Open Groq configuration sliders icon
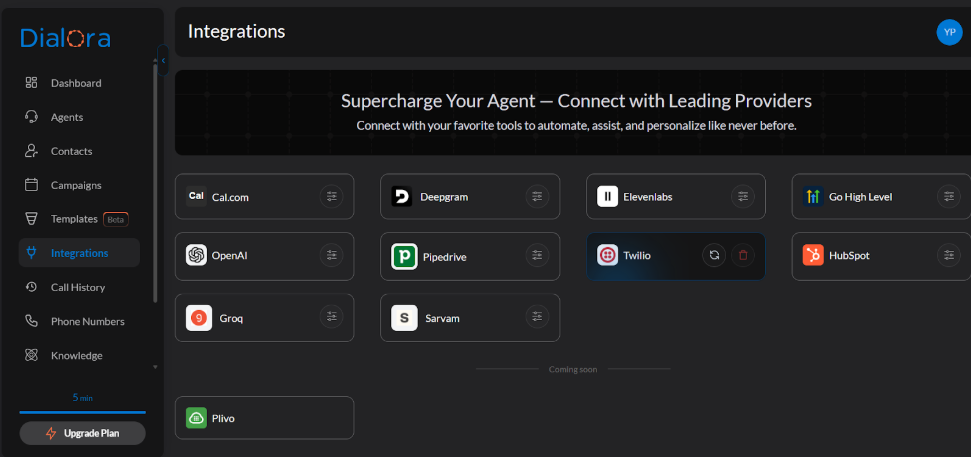The image size is (971, 457). point(331,317)
